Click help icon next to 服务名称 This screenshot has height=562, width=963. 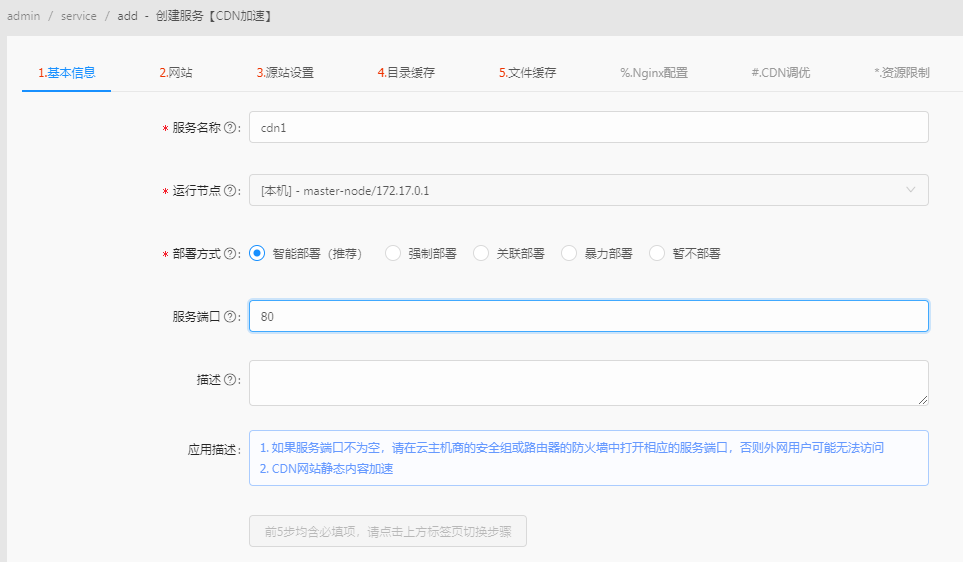230,128
